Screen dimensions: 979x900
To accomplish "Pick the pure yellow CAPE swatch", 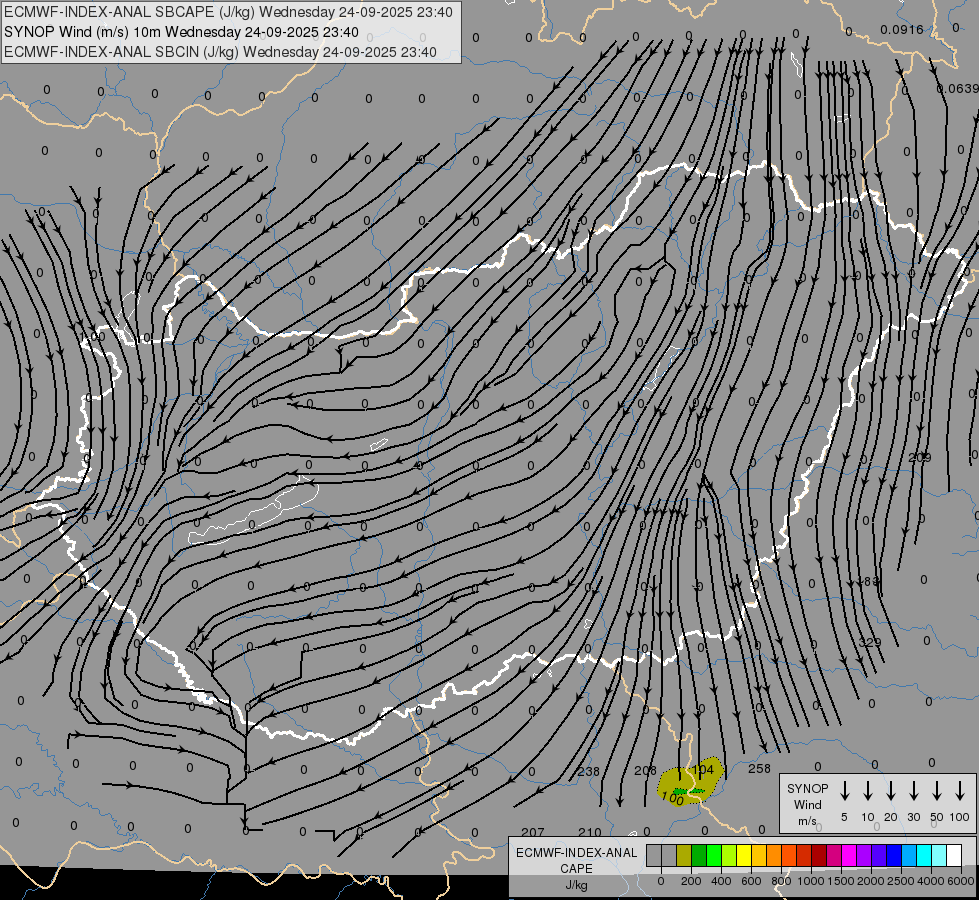I will point(744,855).
